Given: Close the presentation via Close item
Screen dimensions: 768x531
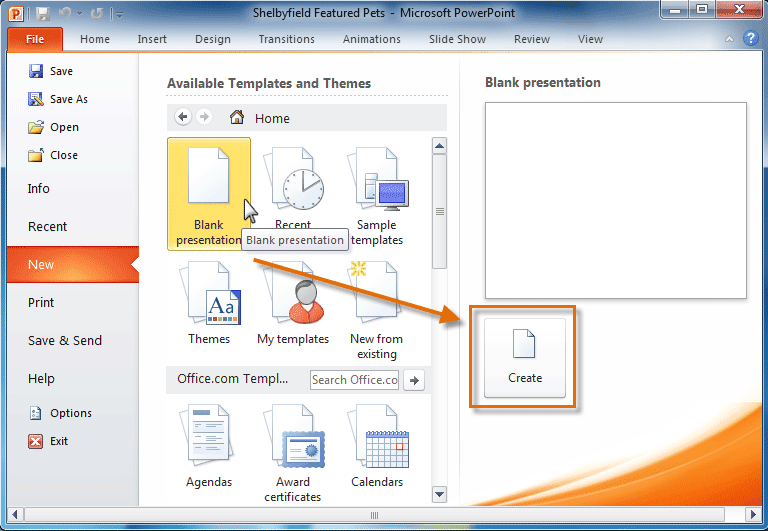Looking at the screenshot, I should pos(52,155).
